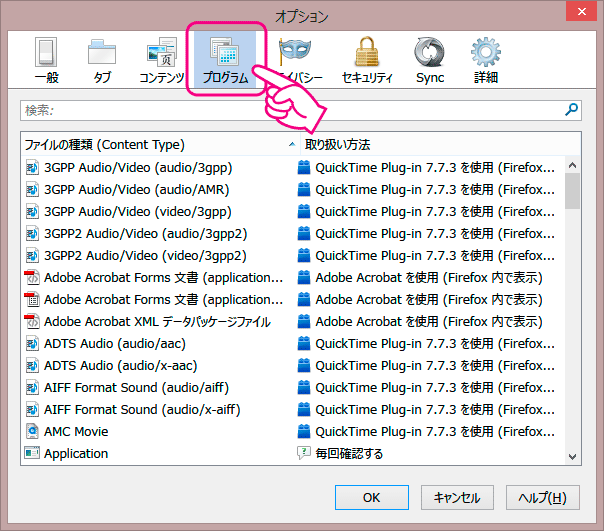604x531 pixels.
Task: Select the Application content type row
Action: pyautogui.click(x=293, y=453)
